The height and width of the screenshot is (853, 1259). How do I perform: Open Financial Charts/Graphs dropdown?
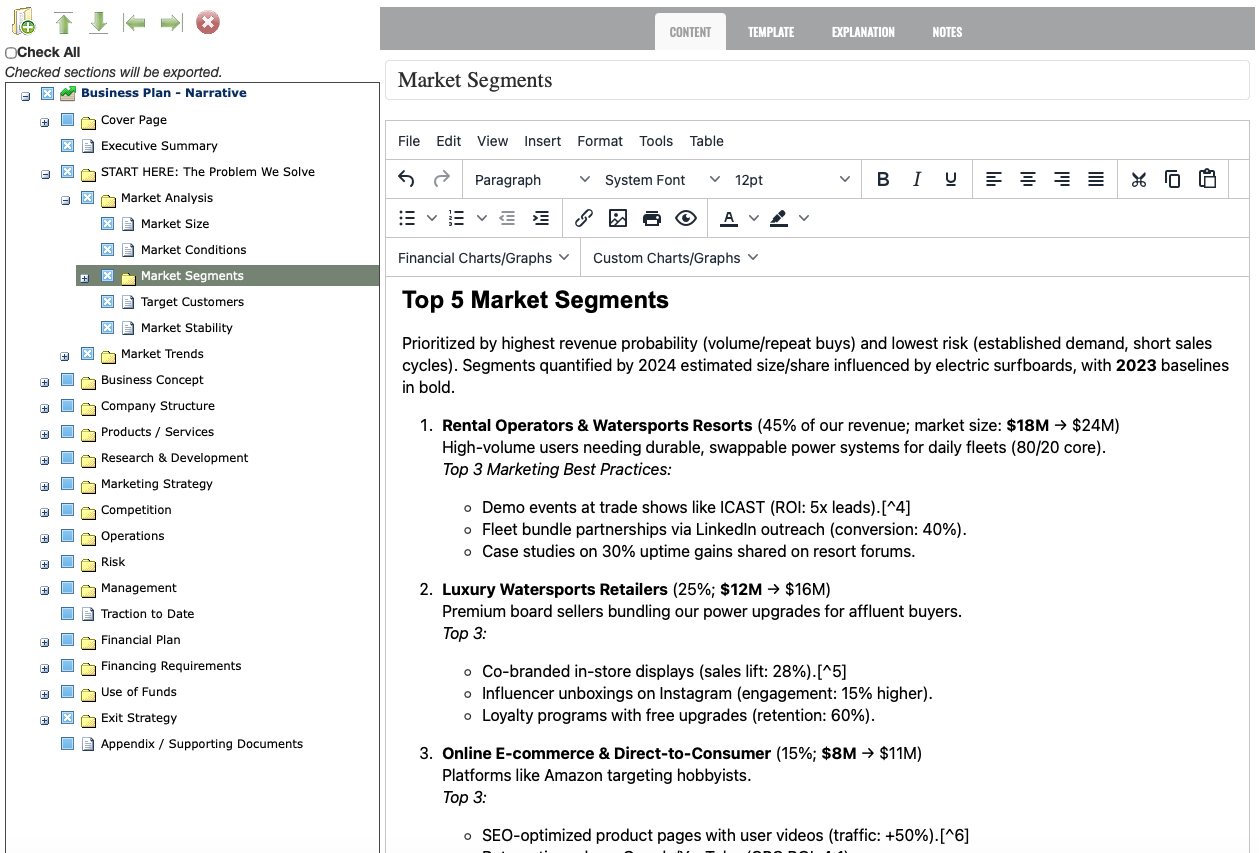[484, 258]
